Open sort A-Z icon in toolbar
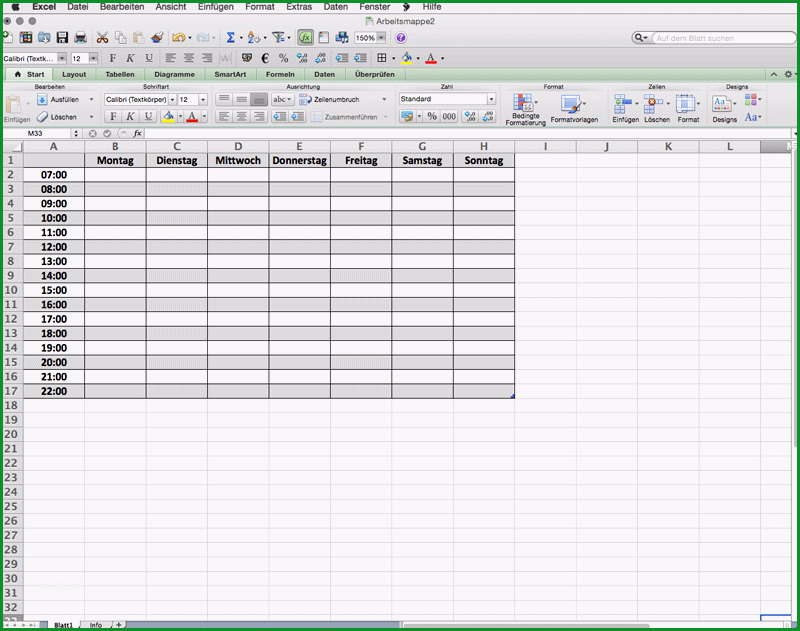 [253, 38]
